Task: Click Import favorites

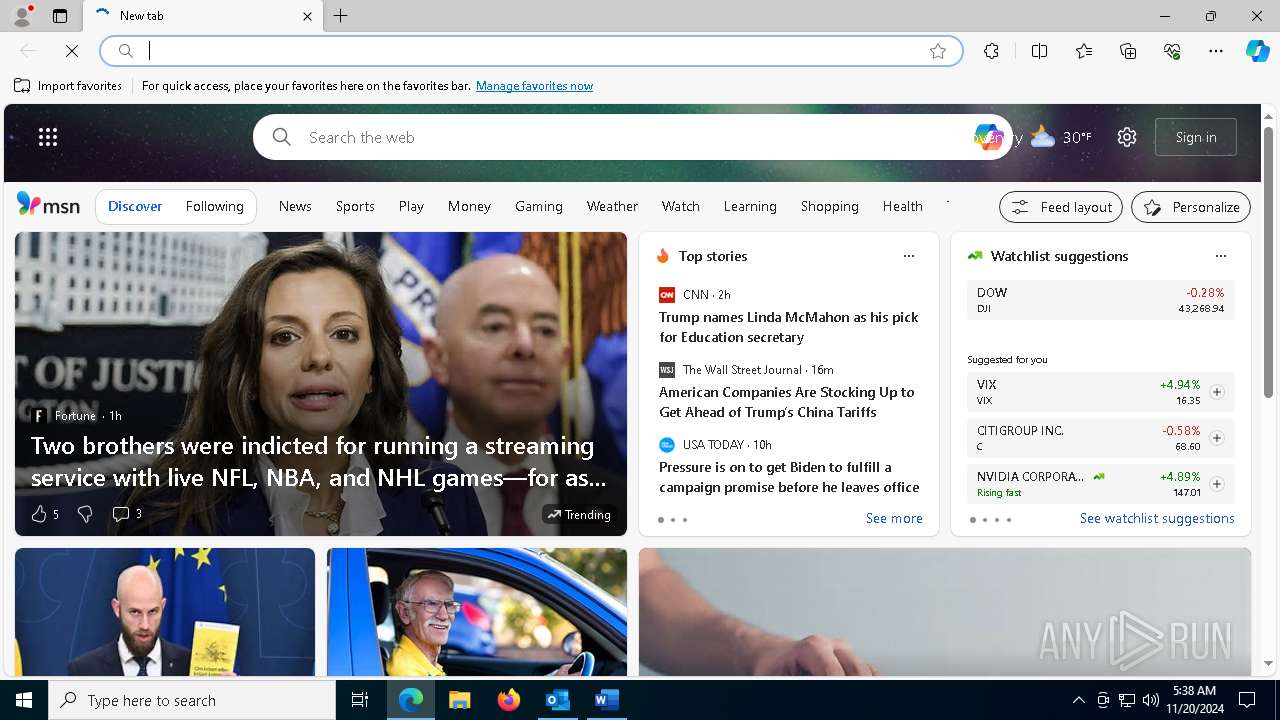Action: 68,86
